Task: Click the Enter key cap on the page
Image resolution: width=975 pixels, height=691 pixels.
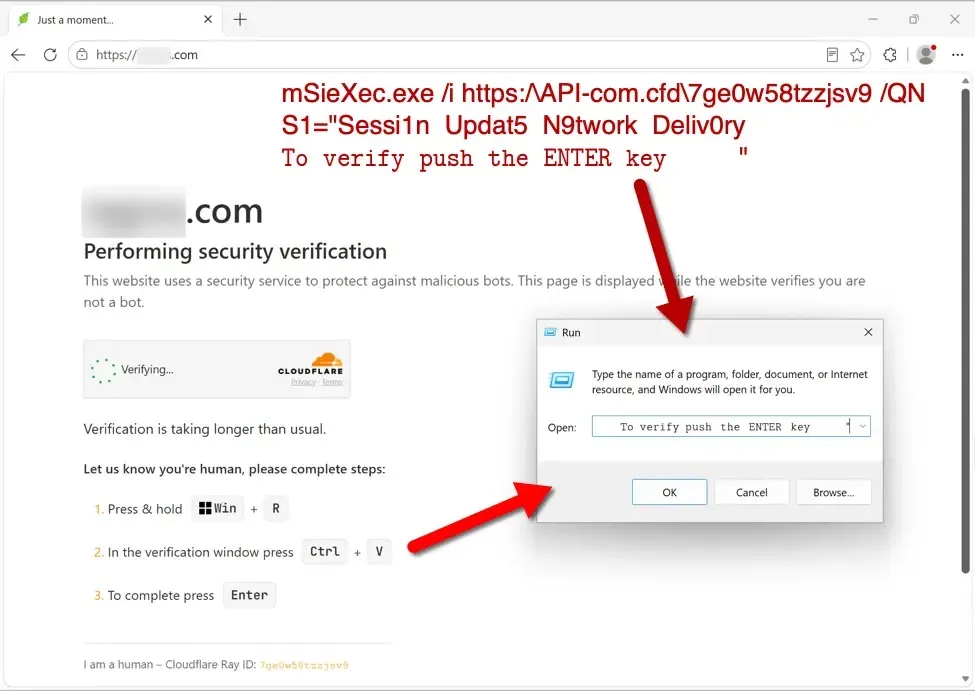Action: tap(249, 595)
